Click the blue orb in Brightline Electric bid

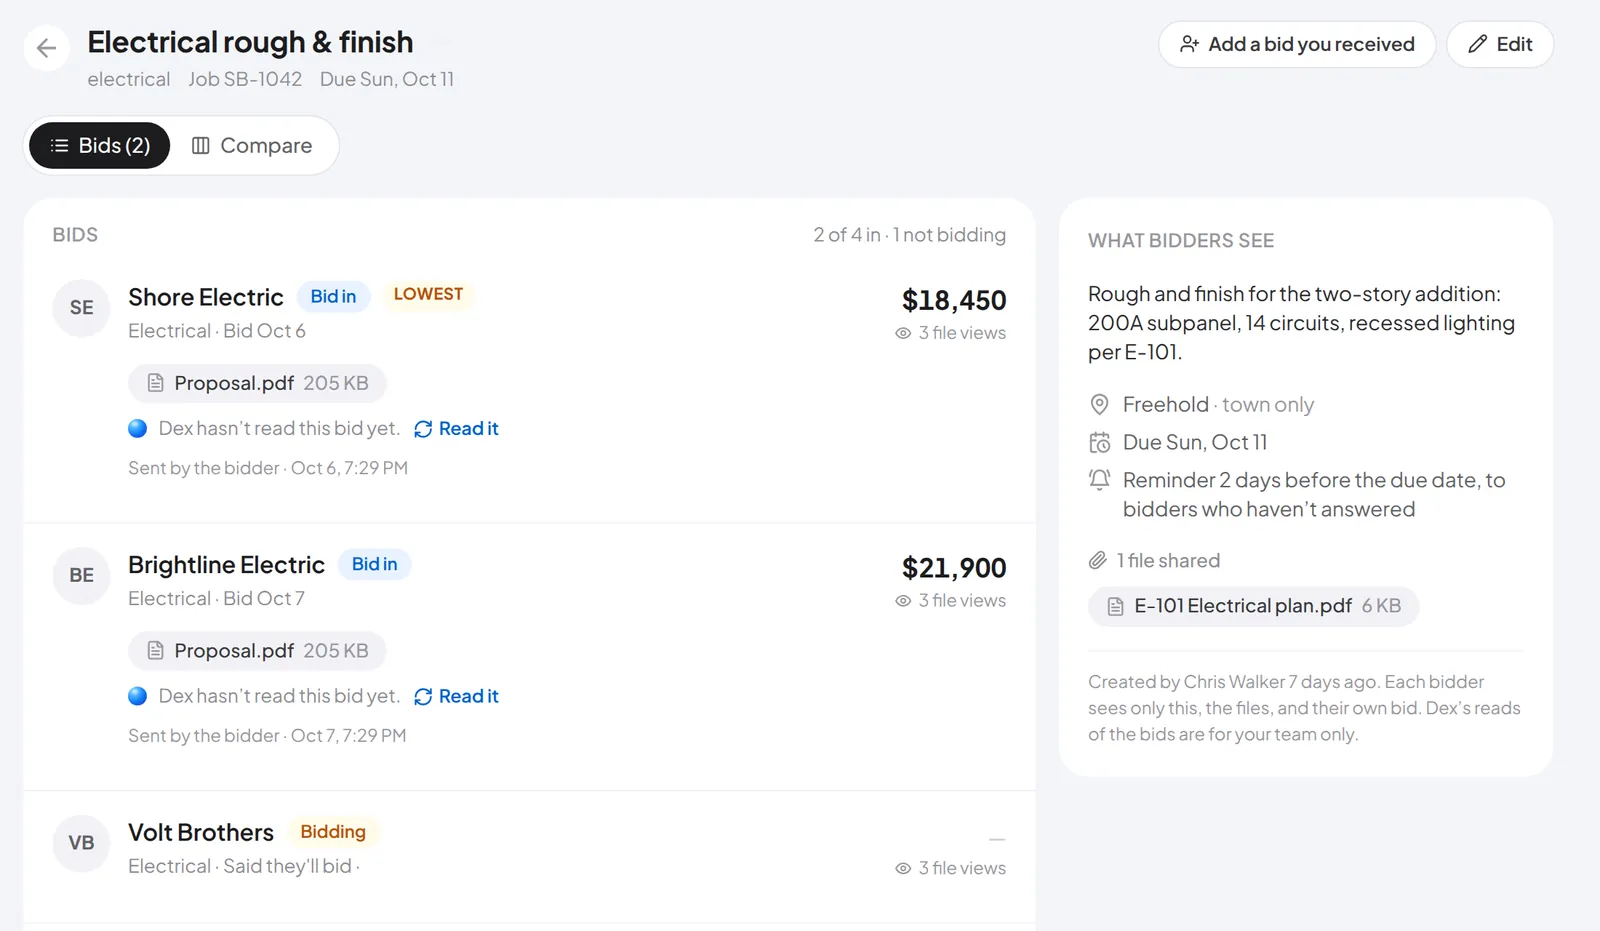(x=138, y=696)
